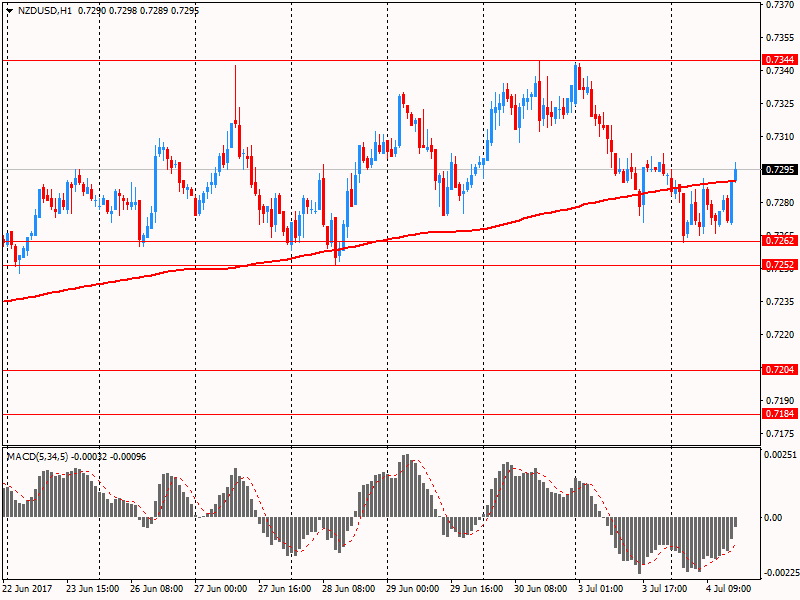Click the 0.7175 price scale value

[x=781, y=434]
